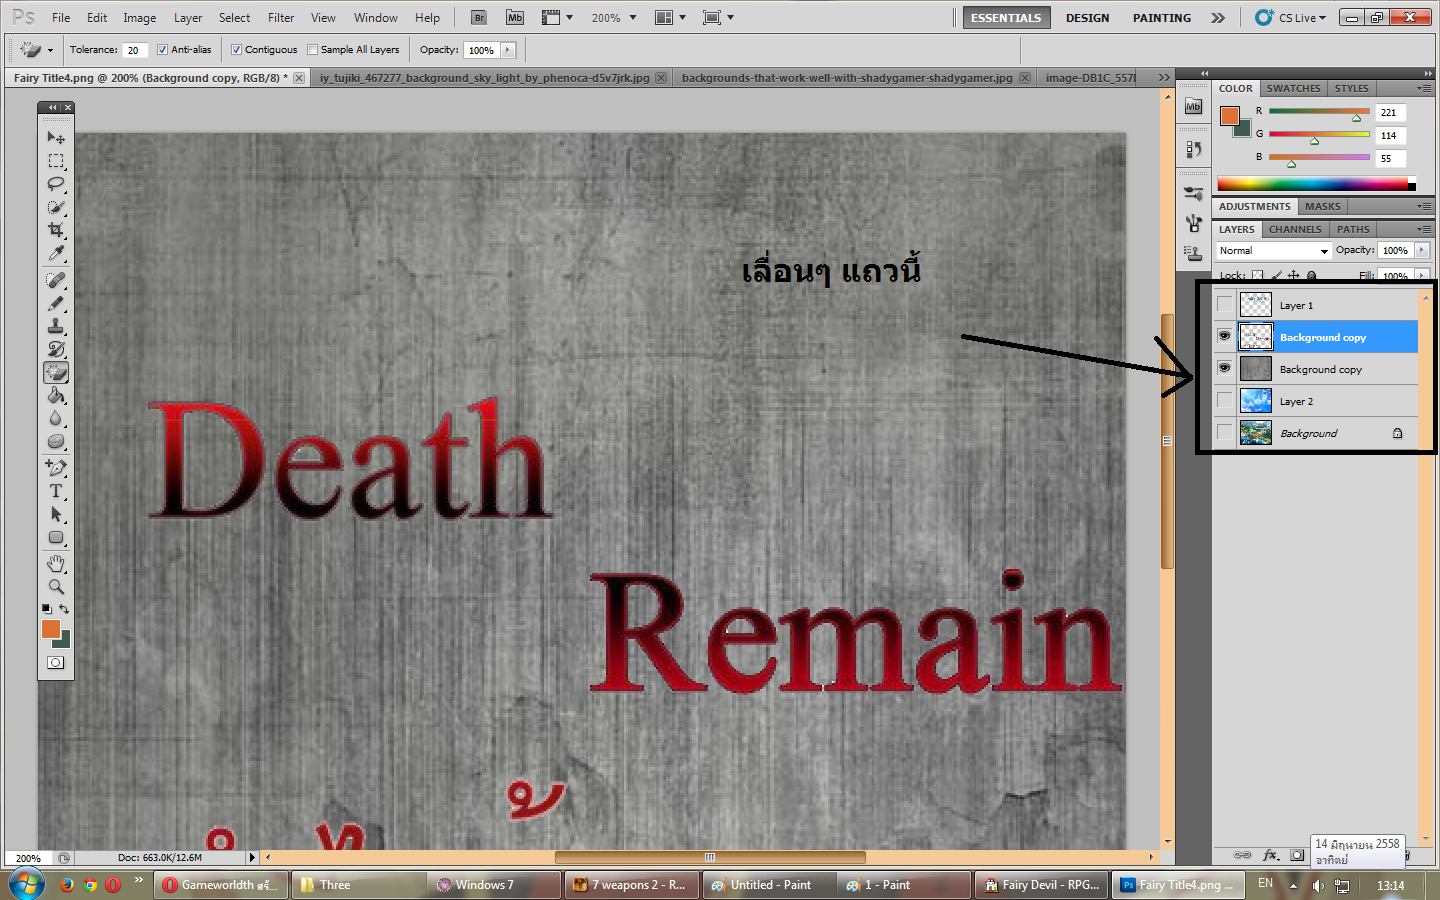This screenshot has width=1440, height=900.
Task: Select the Lasso tool
Action: (x=56, y=184)
